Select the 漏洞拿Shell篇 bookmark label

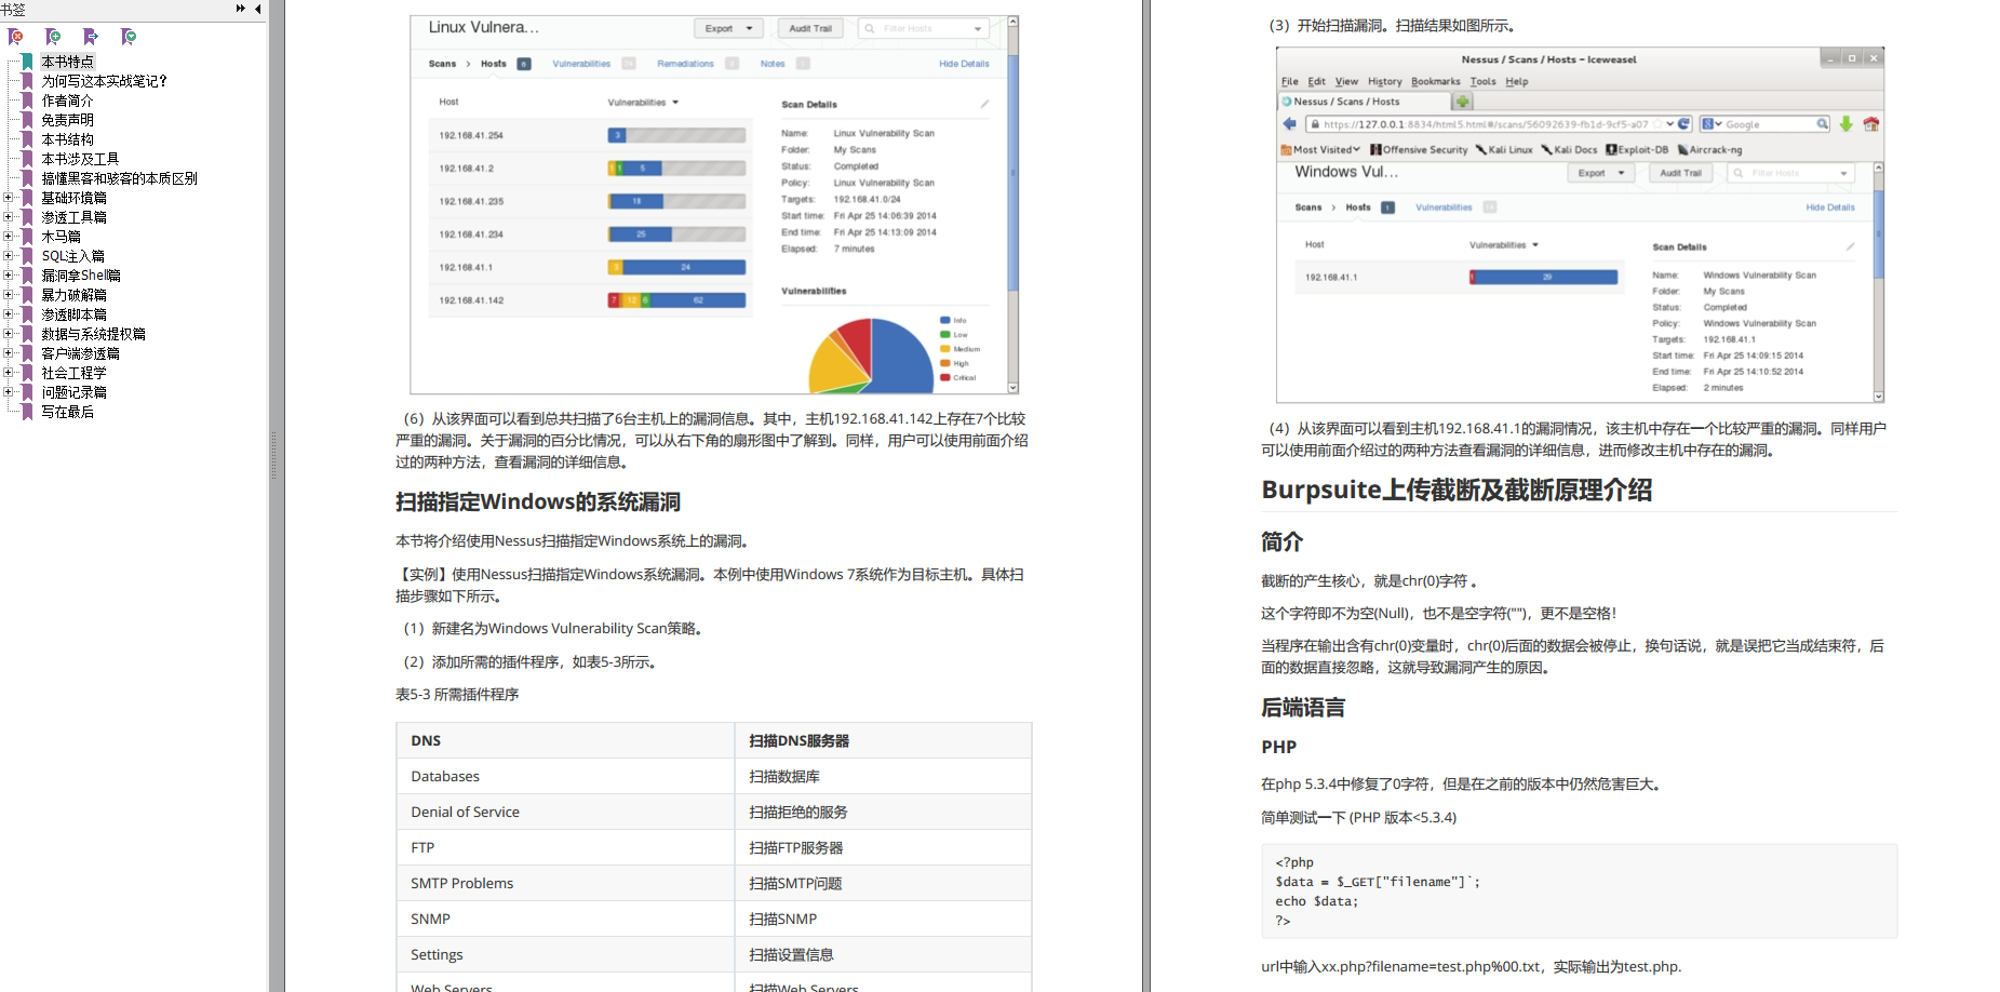[x=81, y=276]
